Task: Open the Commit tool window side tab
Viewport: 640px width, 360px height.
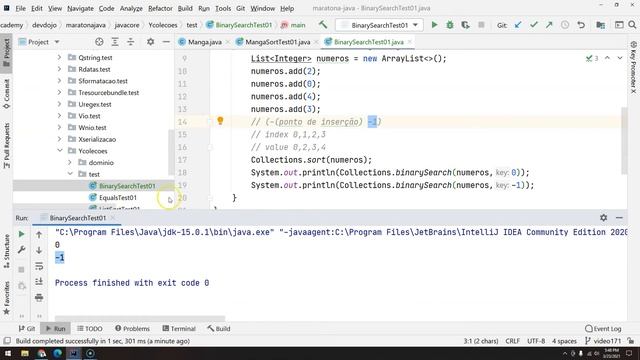Action: tap(7, 94)
